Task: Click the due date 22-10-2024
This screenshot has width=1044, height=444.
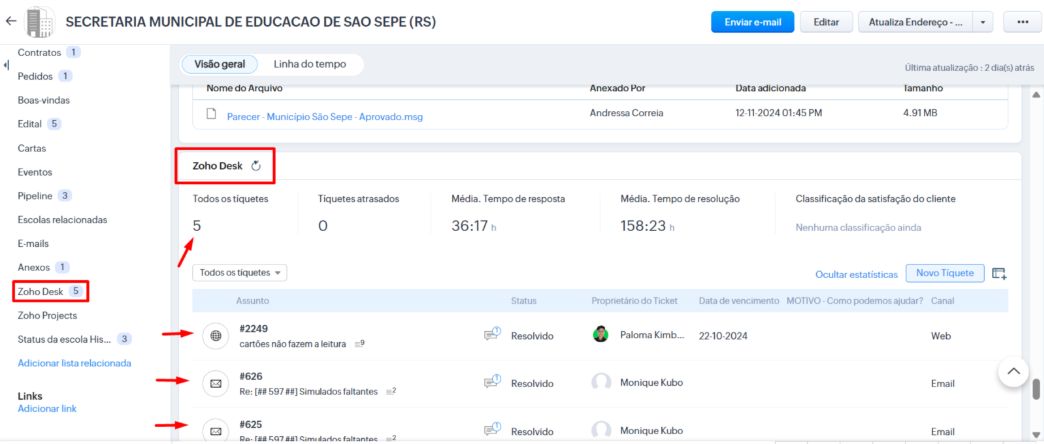Action: [x=723, y=335]
